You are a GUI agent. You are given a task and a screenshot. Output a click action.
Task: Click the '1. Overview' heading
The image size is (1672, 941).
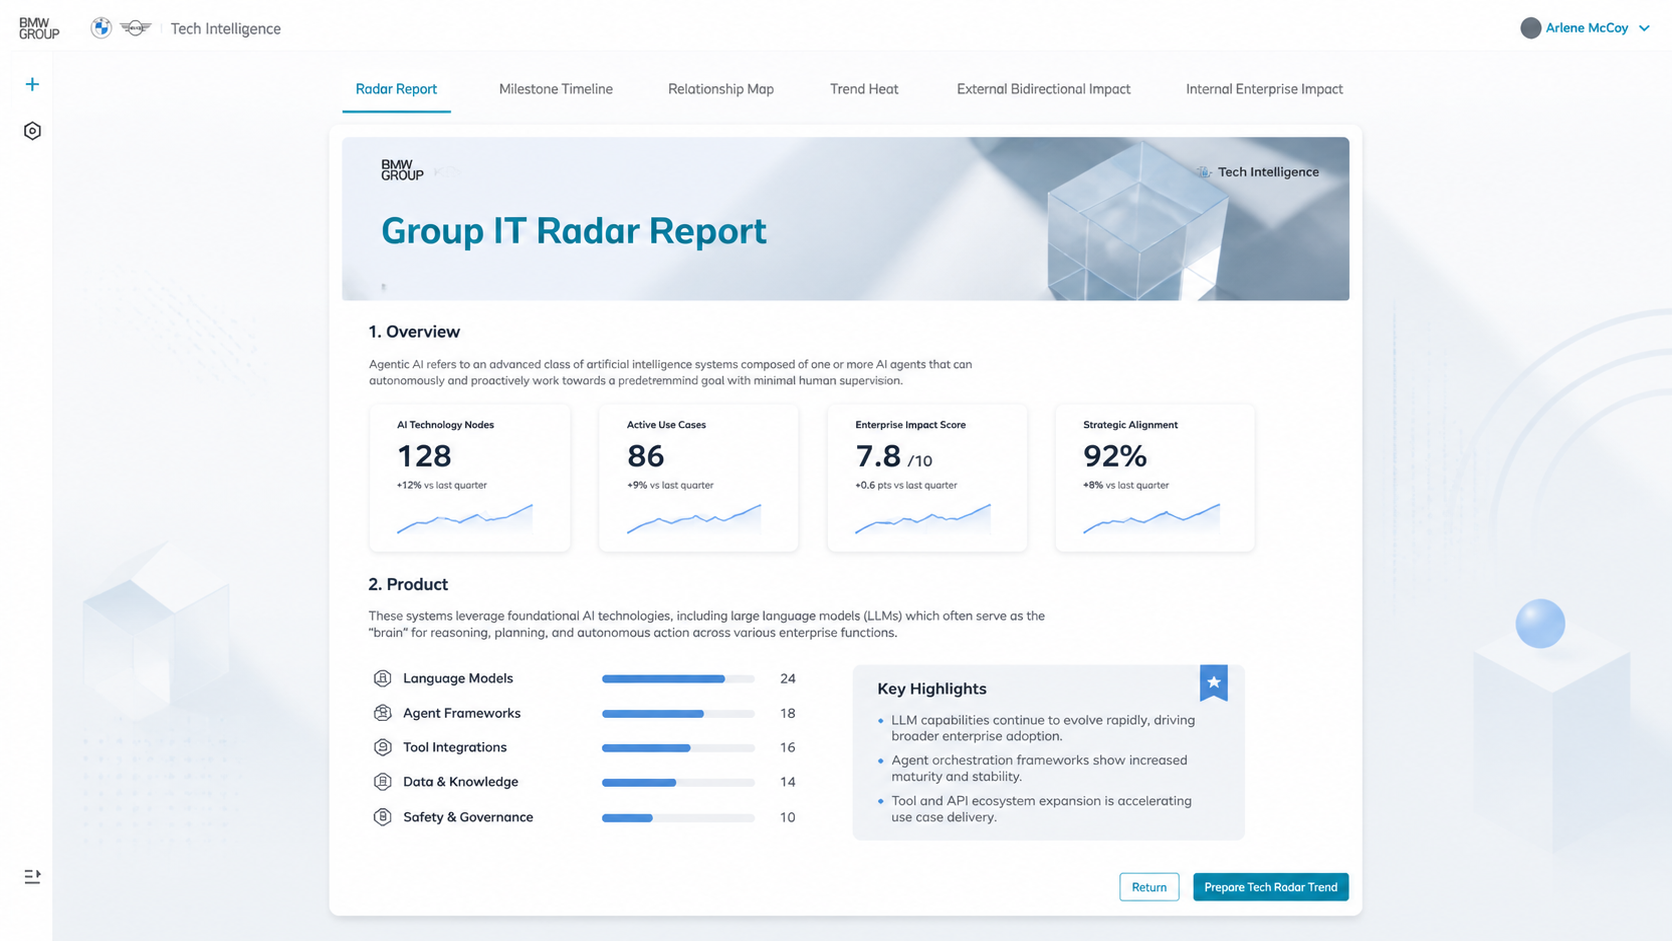pyautogui.click(x=414, y=332)
